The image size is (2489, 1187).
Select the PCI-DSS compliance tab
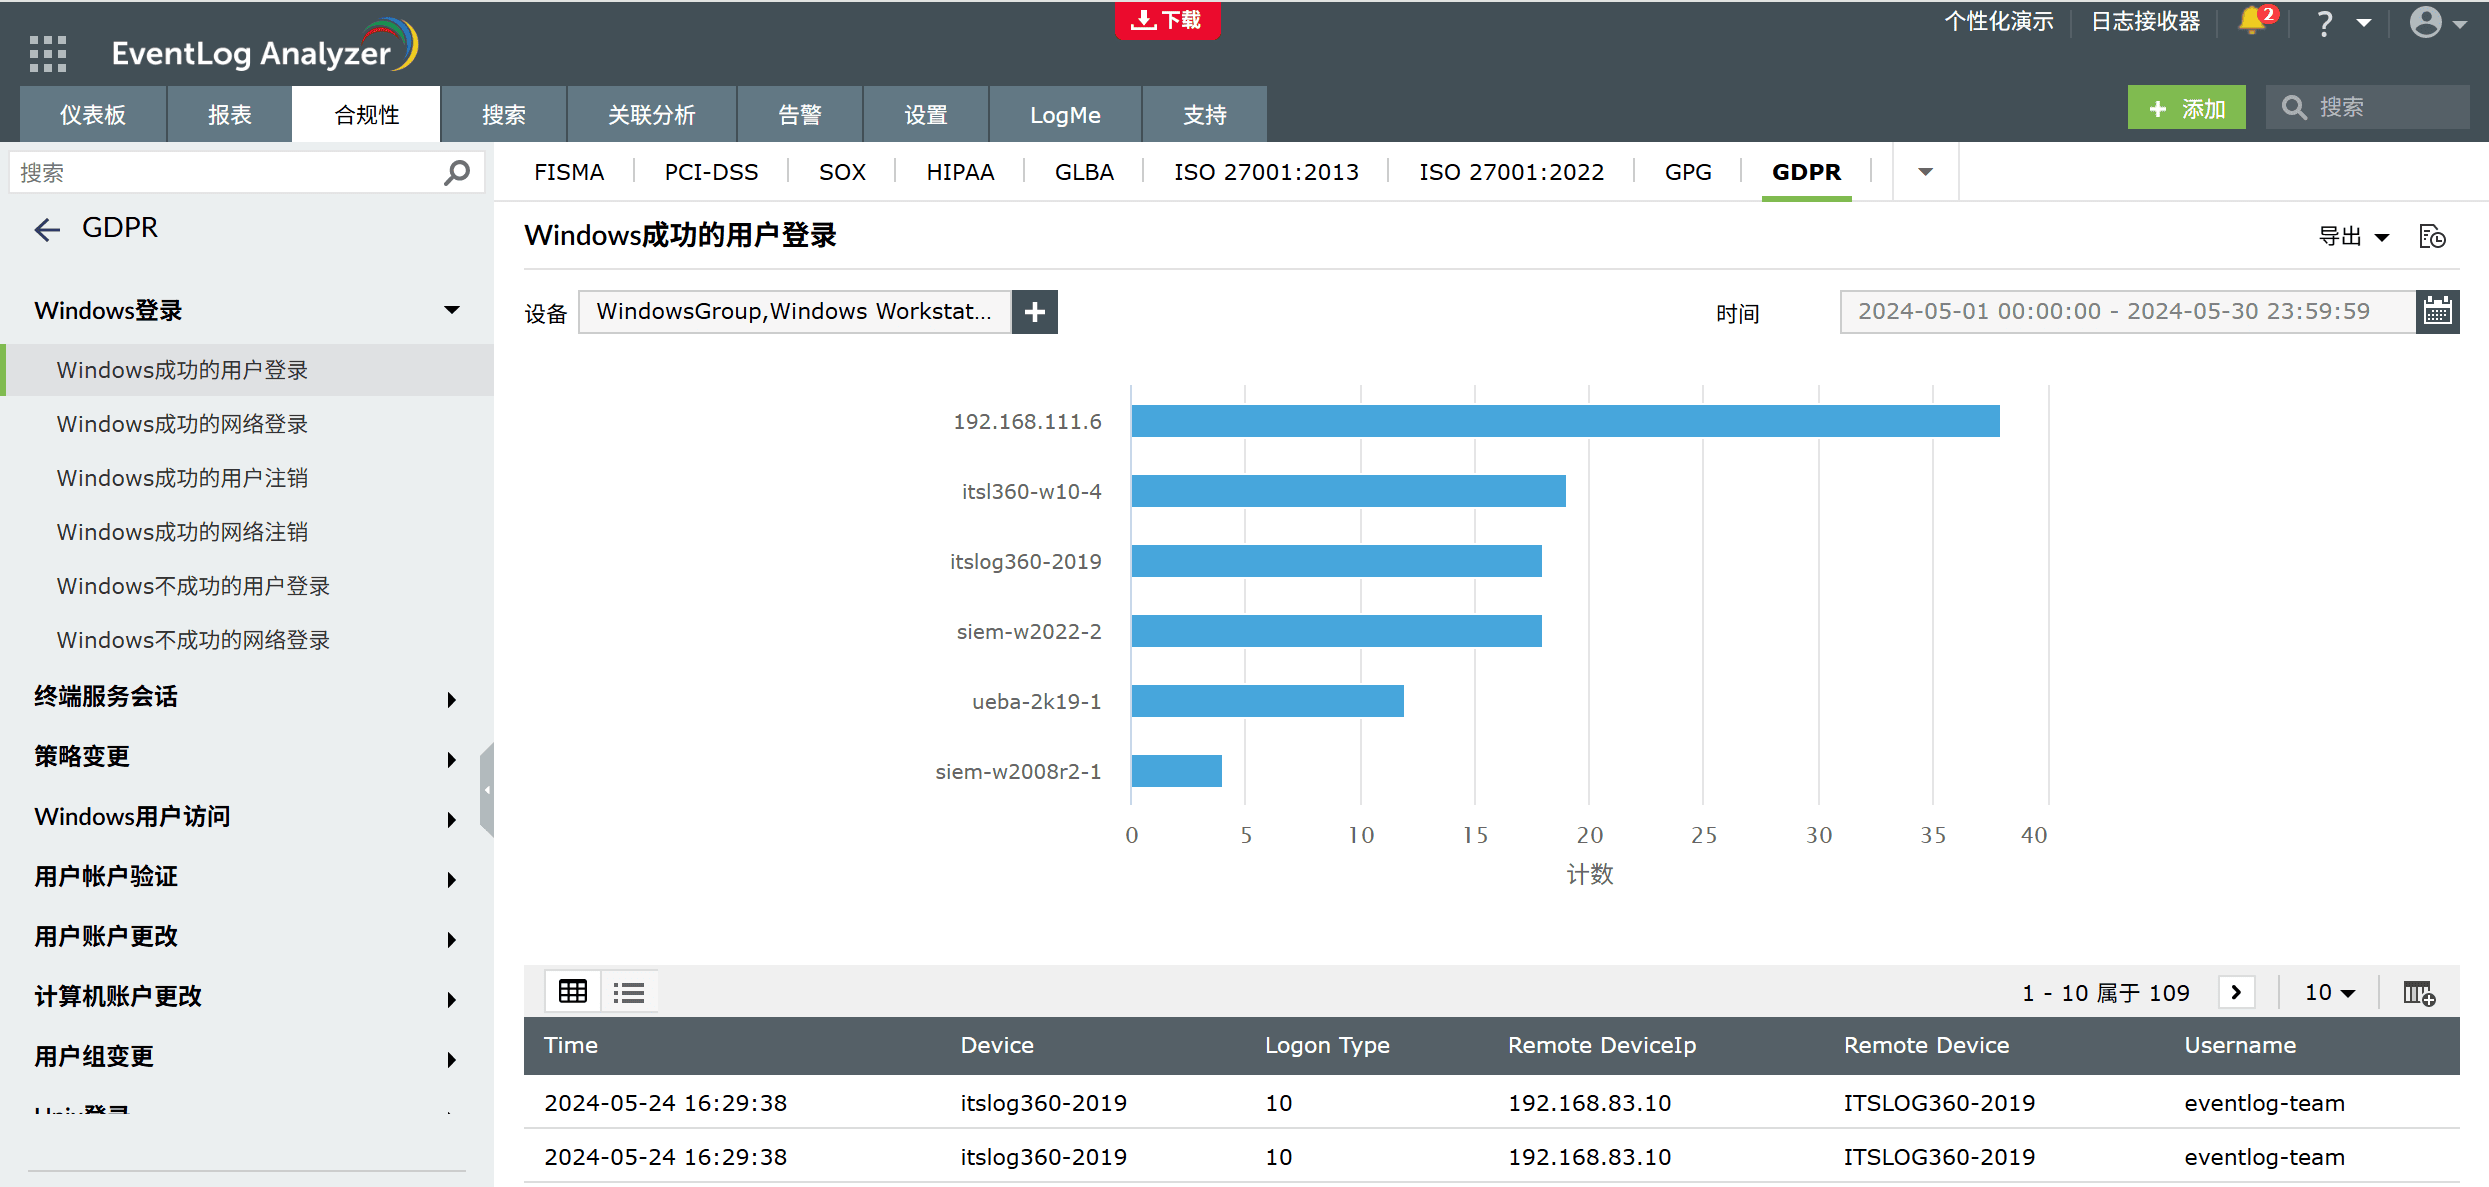711,172
